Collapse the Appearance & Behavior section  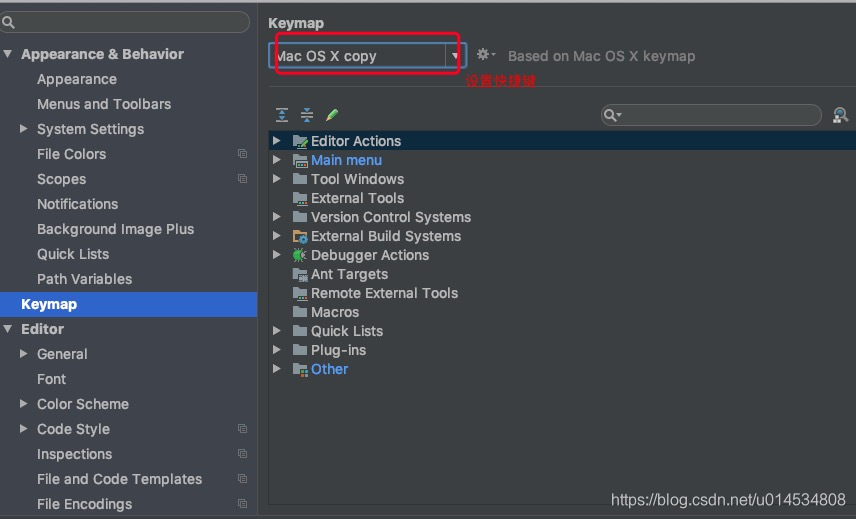[x=8, y=54]
